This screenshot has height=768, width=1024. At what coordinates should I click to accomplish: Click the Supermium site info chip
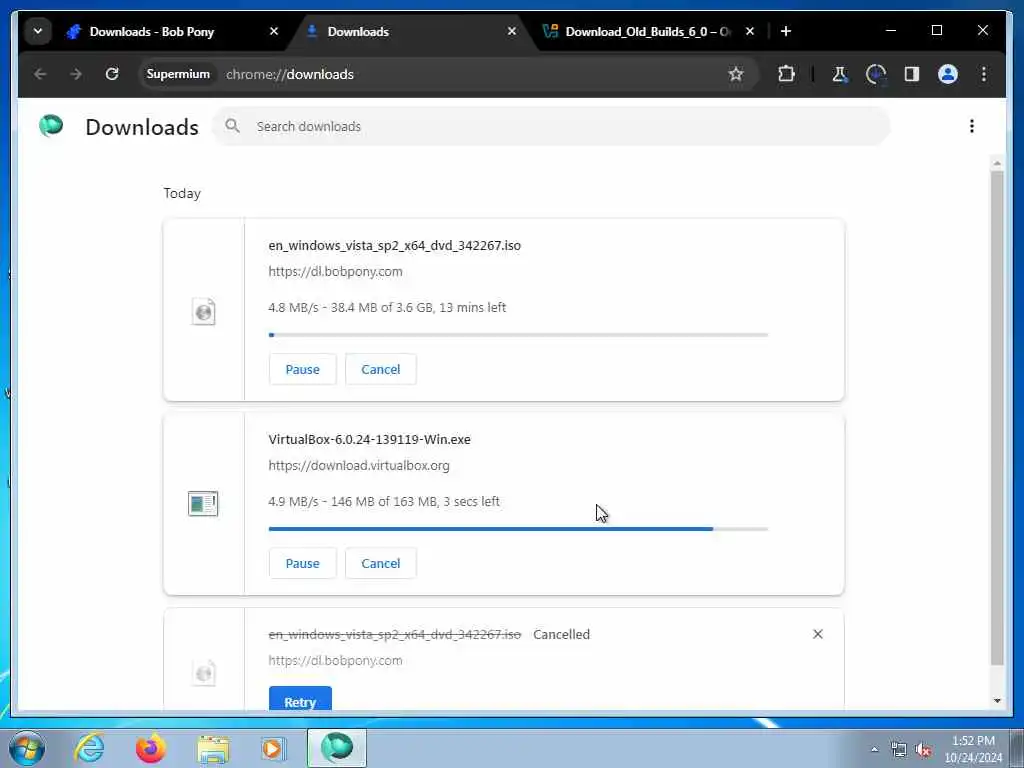click(178, 74)
